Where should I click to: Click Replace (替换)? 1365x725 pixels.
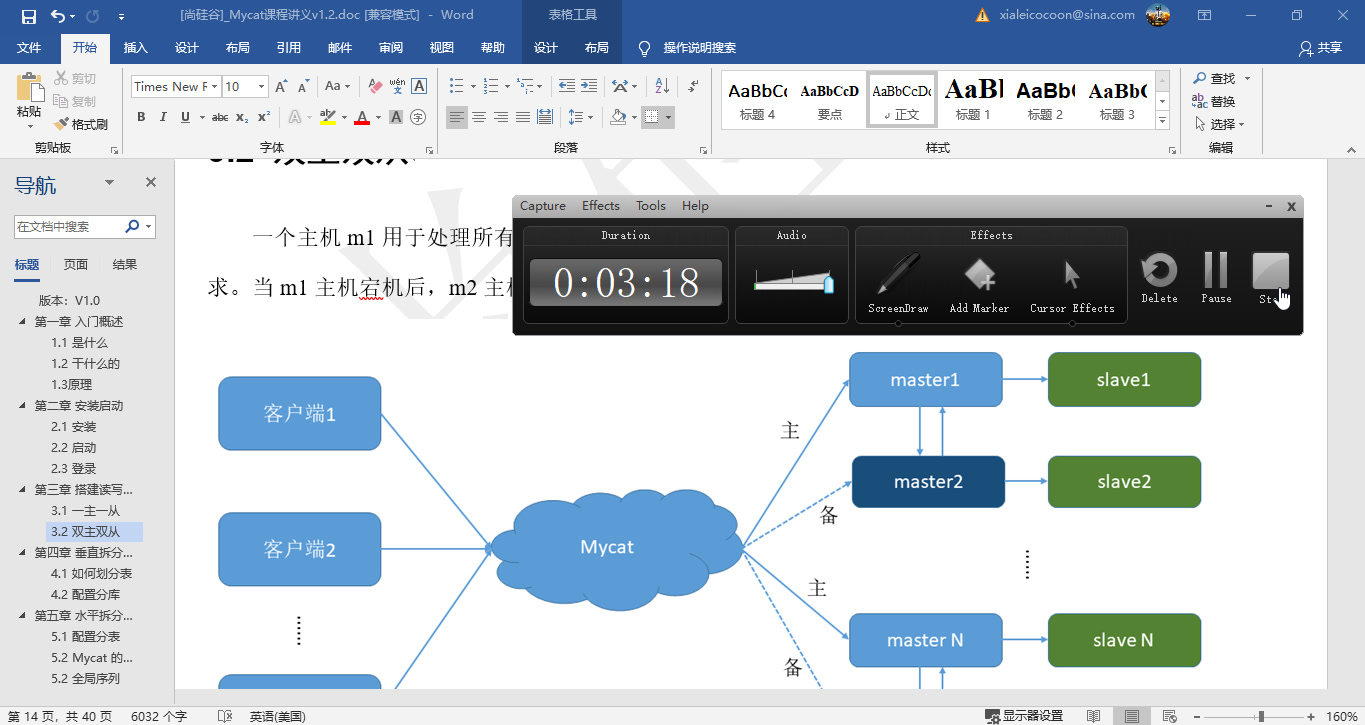pos(1214,101)
